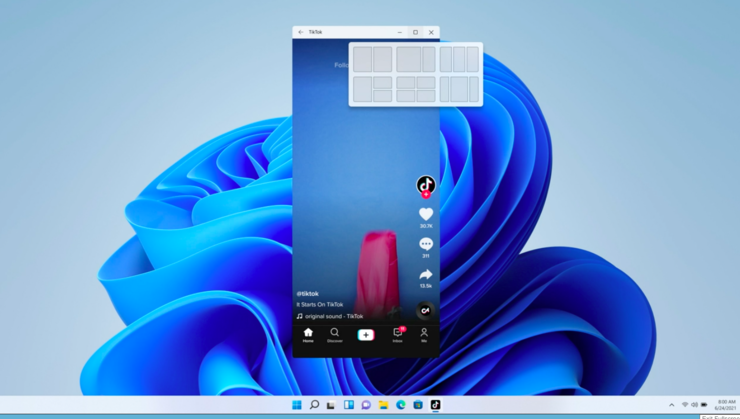Open Wi-Fi network settings tray icon

pyautogui.click(x=685, y=405)
